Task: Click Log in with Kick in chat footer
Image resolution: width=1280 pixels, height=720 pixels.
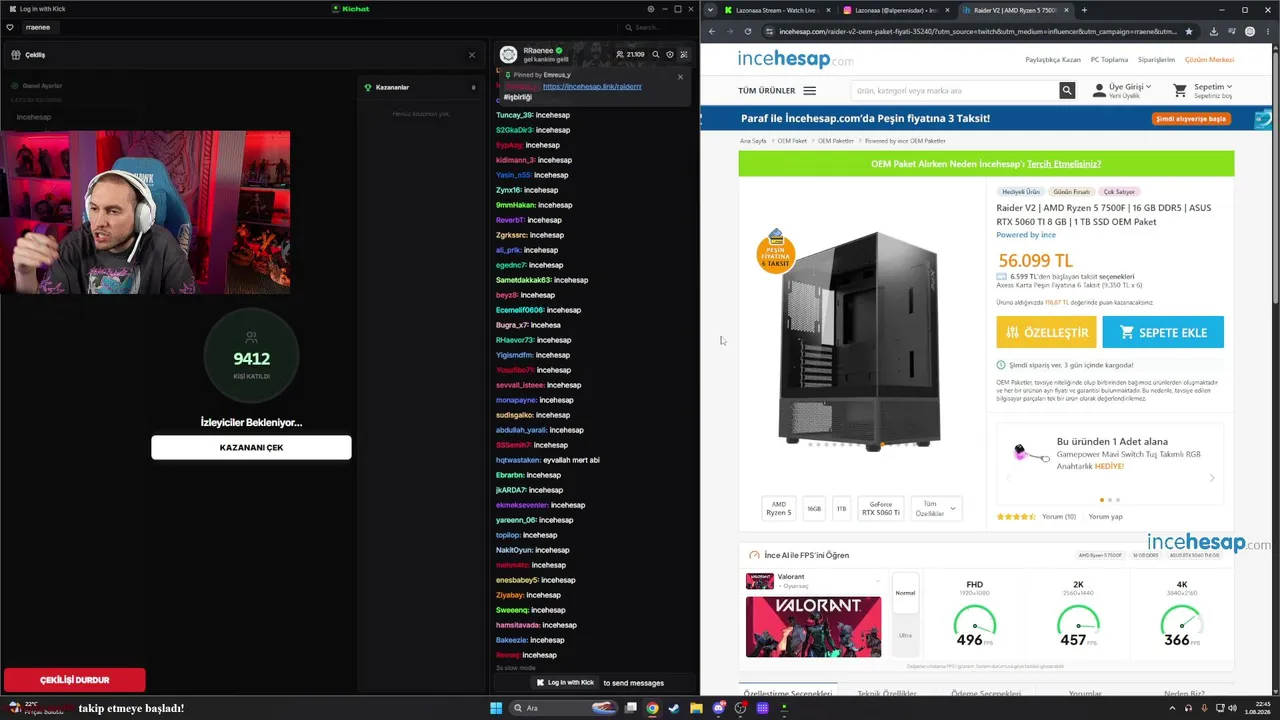Action: (x=565, y=682)
